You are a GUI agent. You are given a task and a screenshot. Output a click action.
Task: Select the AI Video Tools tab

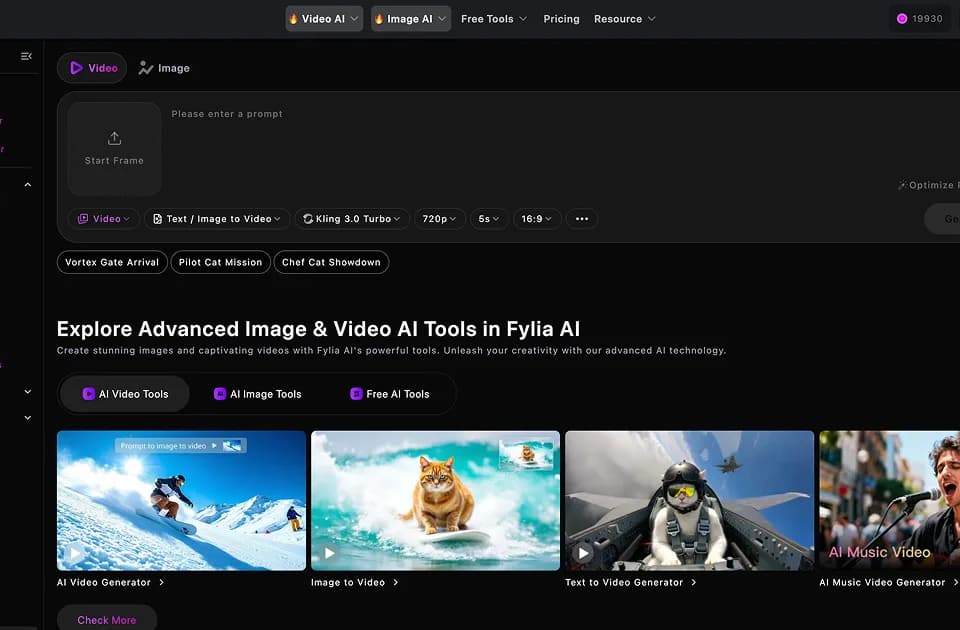126,394
